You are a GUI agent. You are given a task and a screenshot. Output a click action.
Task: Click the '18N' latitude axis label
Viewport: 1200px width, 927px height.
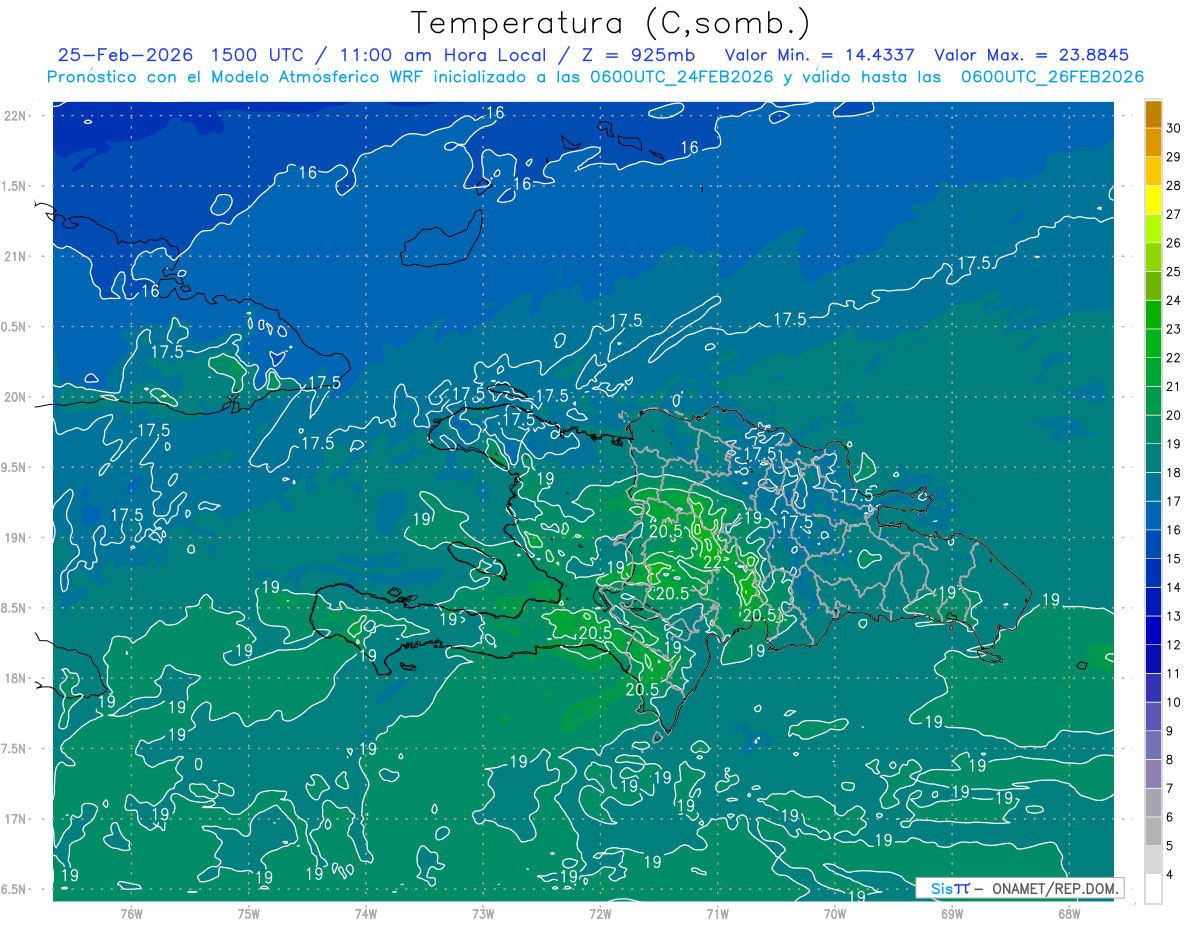[17, 678]
